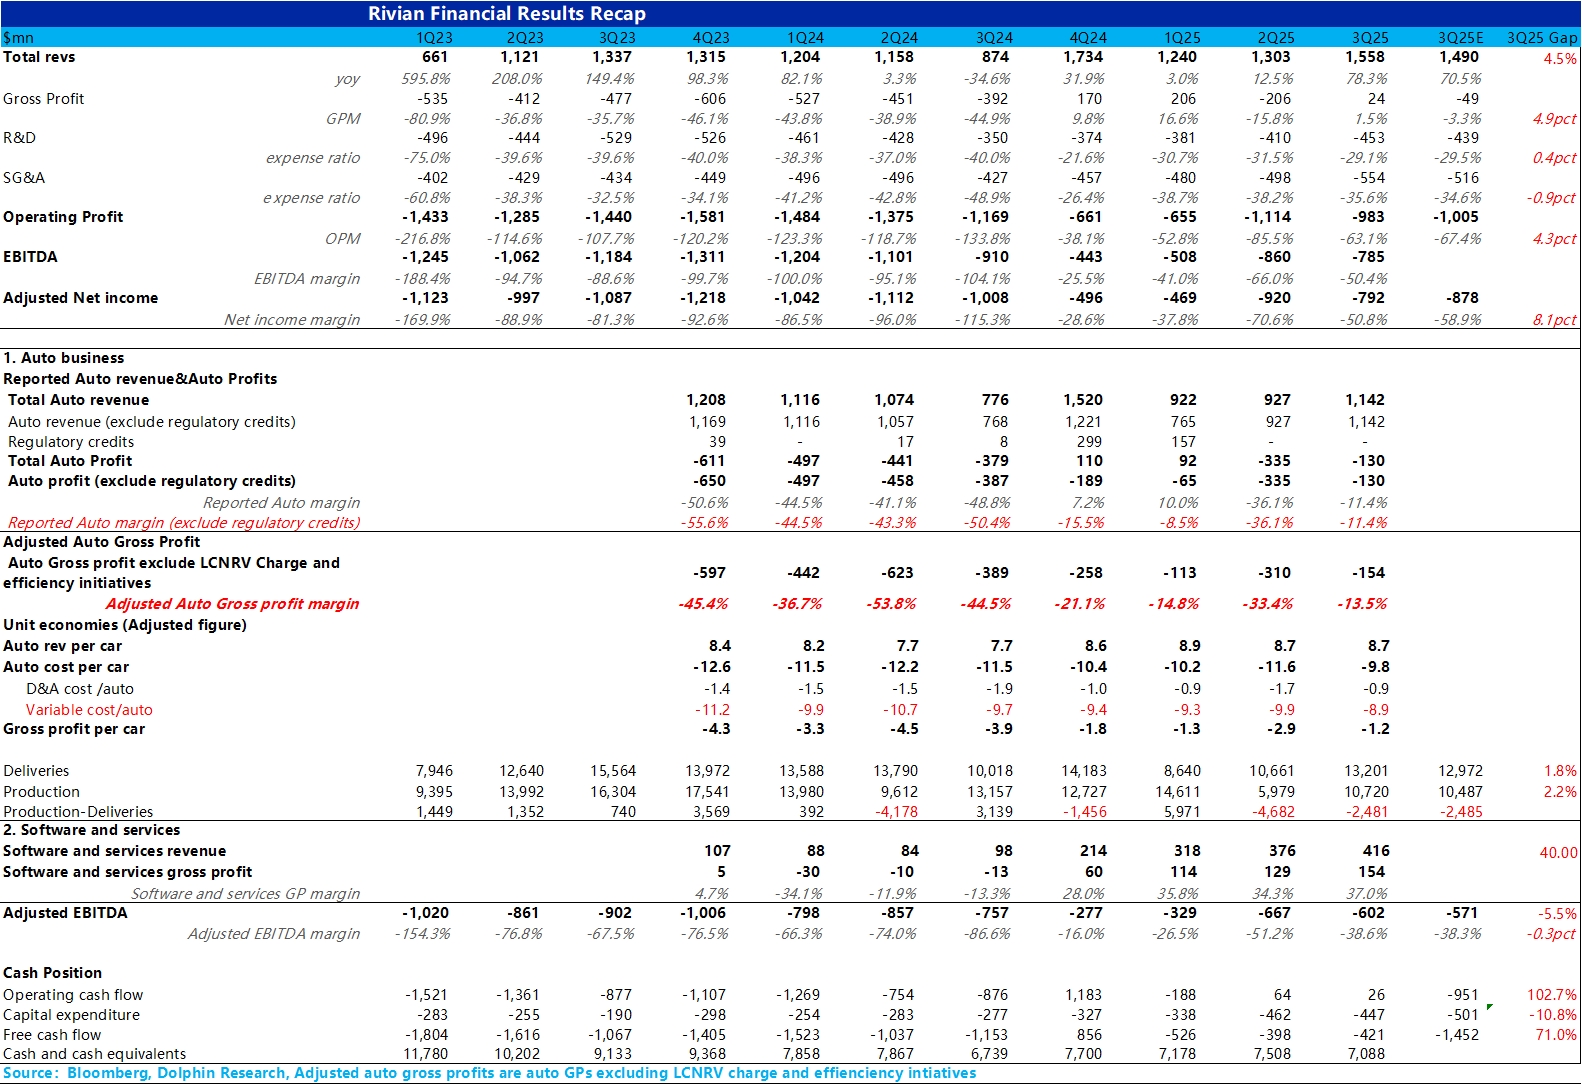Viewport: 1582px width, 1085px height.
Task: Select the $mn header cell
Action: tap(19, 38)
